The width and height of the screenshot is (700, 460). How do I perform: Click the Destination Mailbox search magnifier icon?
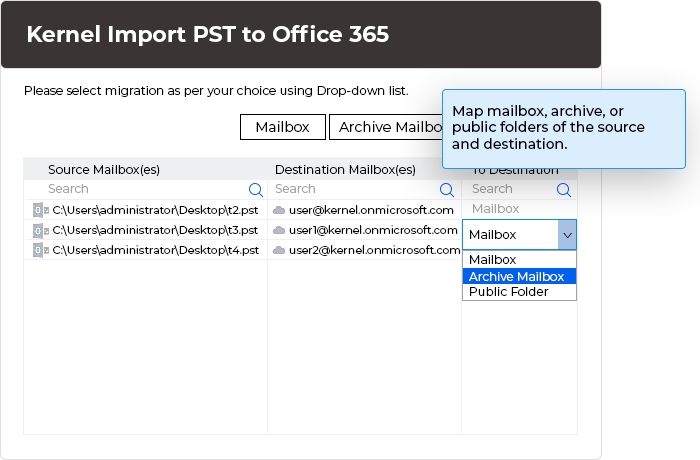point(447,190)
